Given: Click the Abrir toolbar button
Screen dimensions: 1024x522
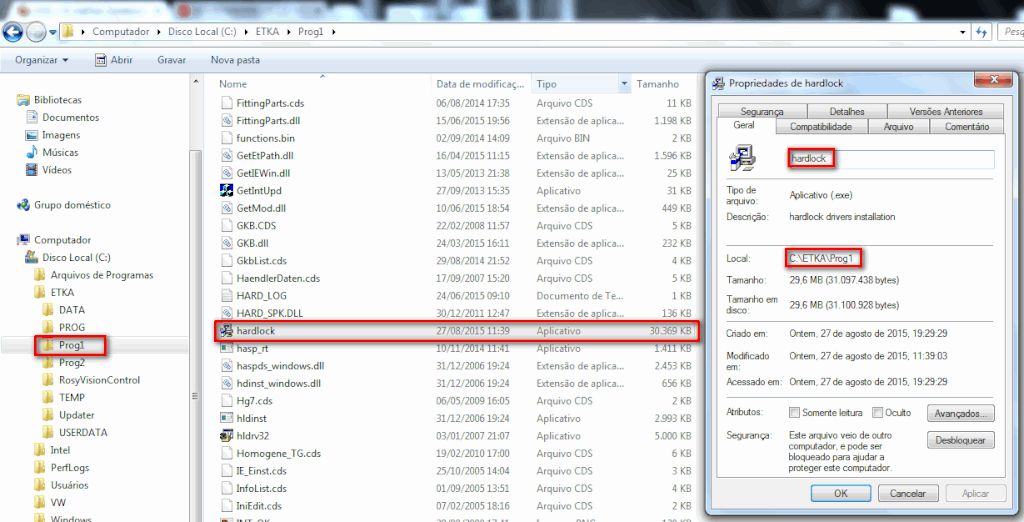Looking at the screenshot, I should [114, 60].
